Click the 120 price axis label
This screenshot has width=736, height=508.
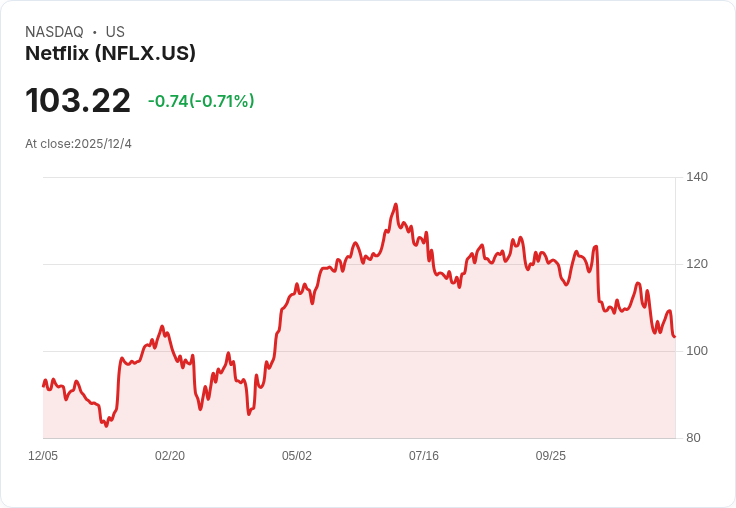pos(697,264)
